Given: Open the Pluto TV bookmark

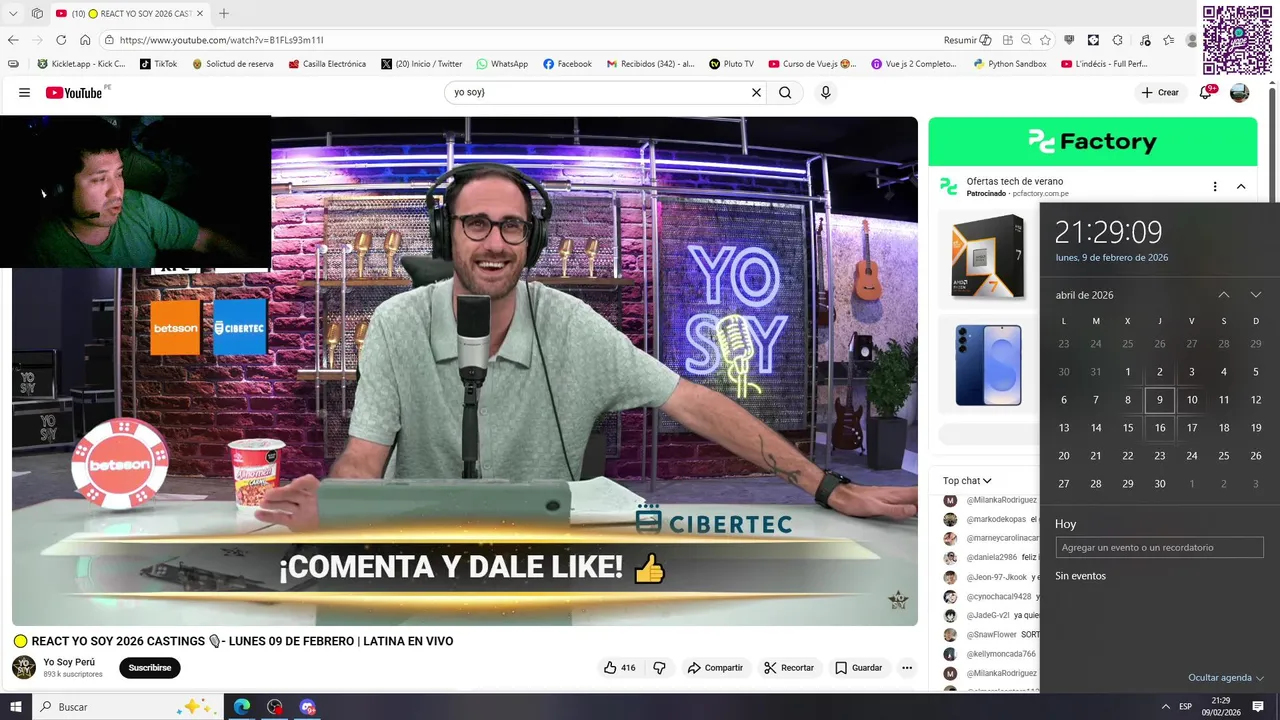Looking at the screenshot, I should [x=732, y=63].
